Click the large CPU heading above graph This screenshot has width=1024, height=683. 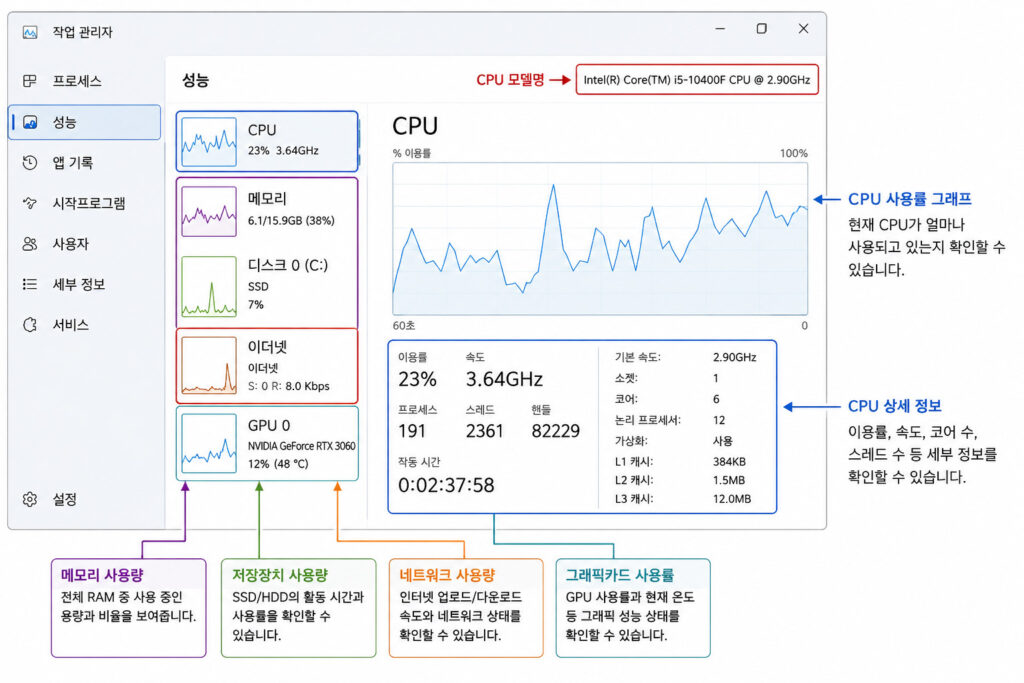(415, 126)
